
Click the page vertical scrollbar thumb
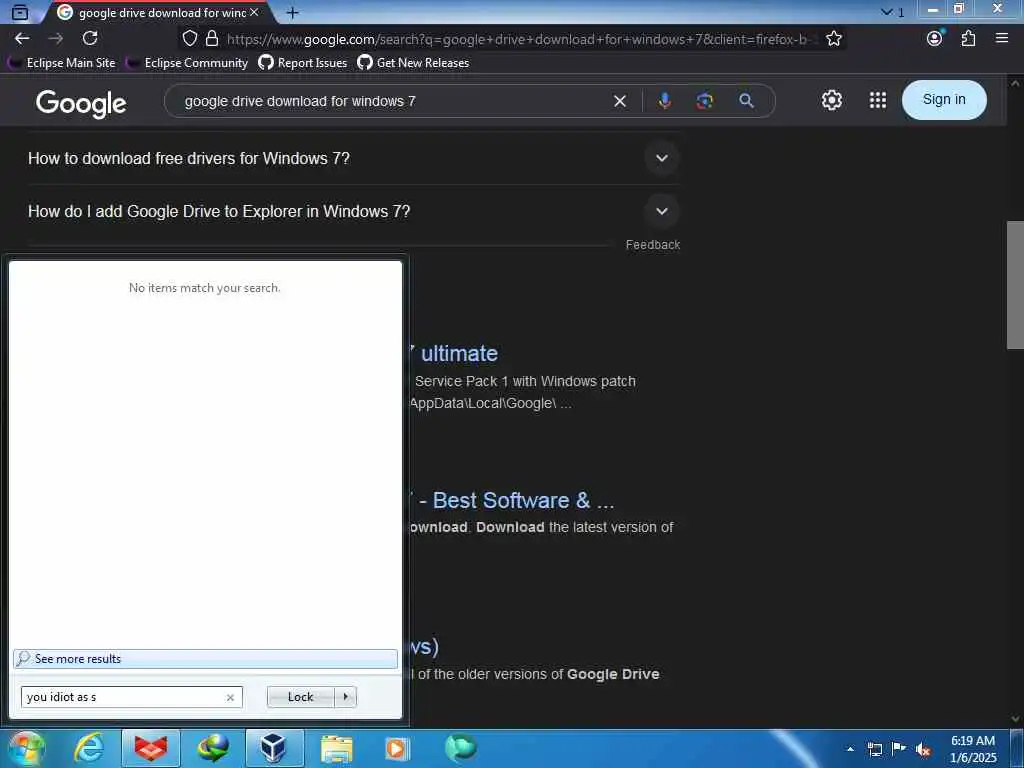tap(1014, 285)
